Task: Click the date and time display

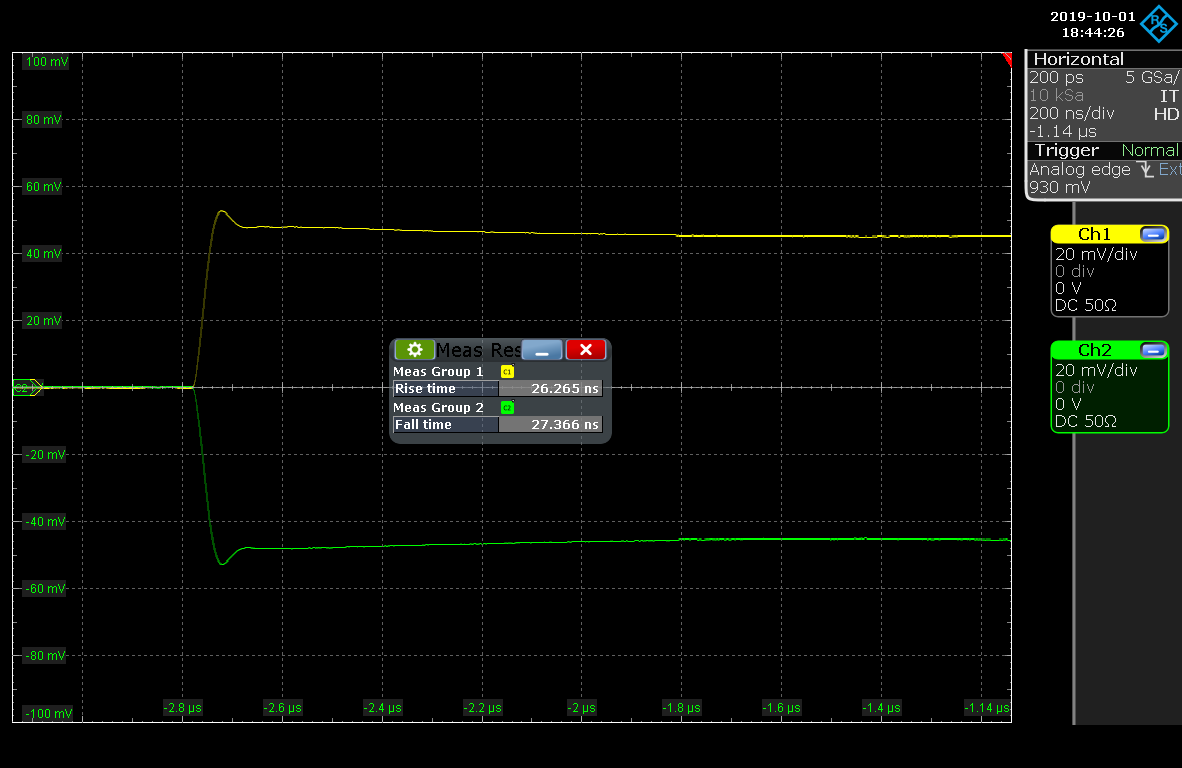Action: [x=1092, y=24]
